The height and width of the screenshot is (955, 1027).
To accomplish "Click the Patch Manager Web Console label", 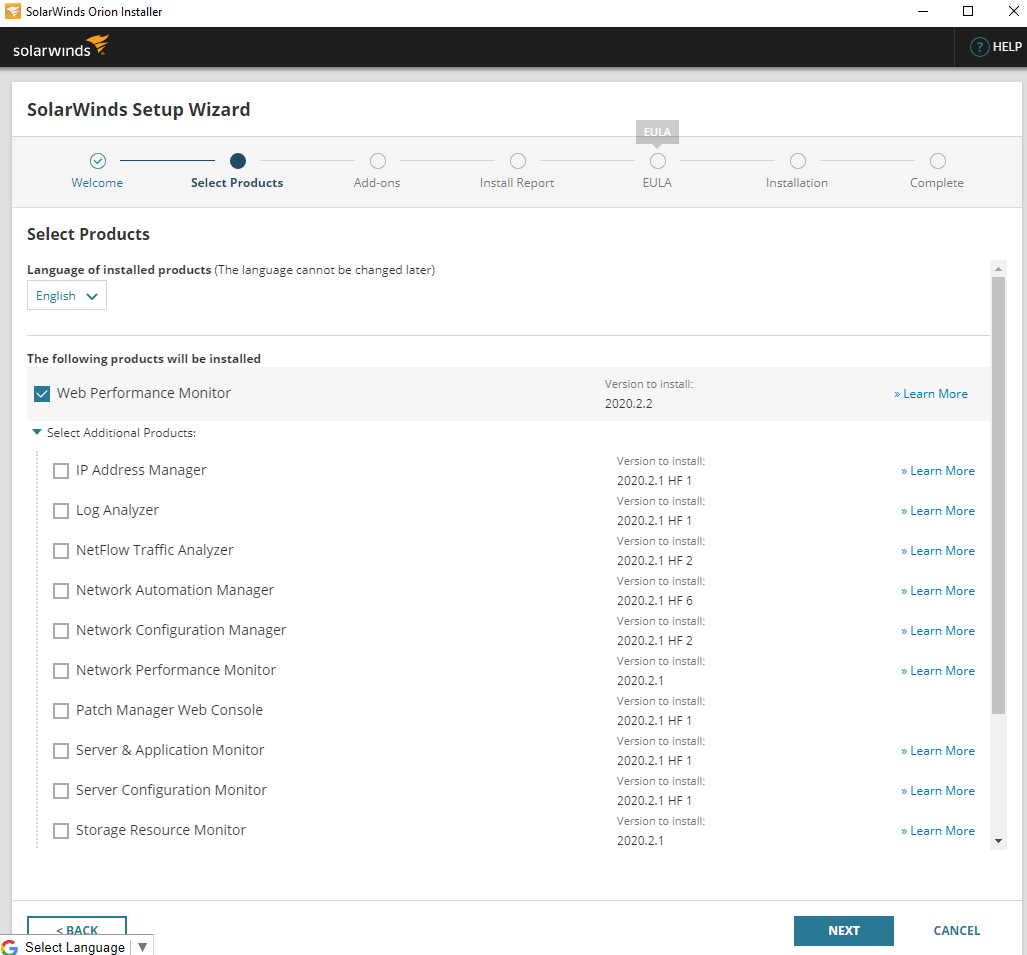I will 169,710.
